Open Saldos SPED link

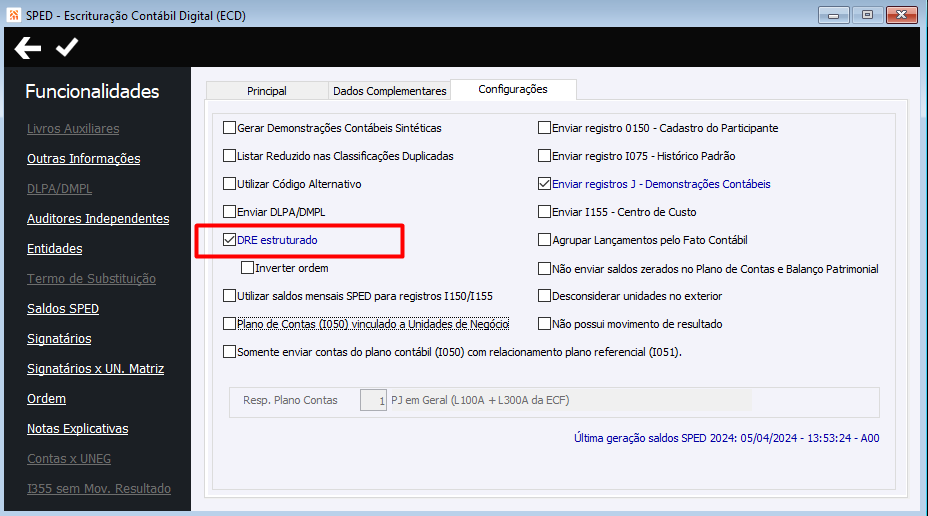[x=63, y=309]
